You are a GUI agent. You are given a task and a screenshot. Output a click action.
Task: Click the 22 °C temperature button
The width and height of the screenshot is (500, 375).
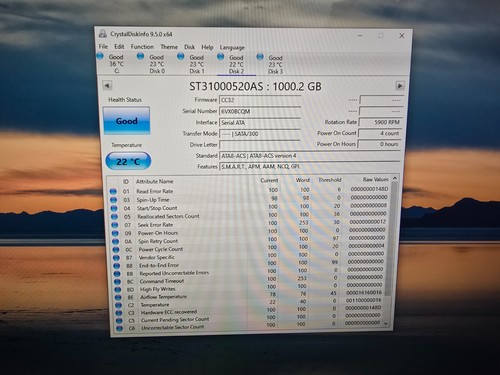[128, 161]
